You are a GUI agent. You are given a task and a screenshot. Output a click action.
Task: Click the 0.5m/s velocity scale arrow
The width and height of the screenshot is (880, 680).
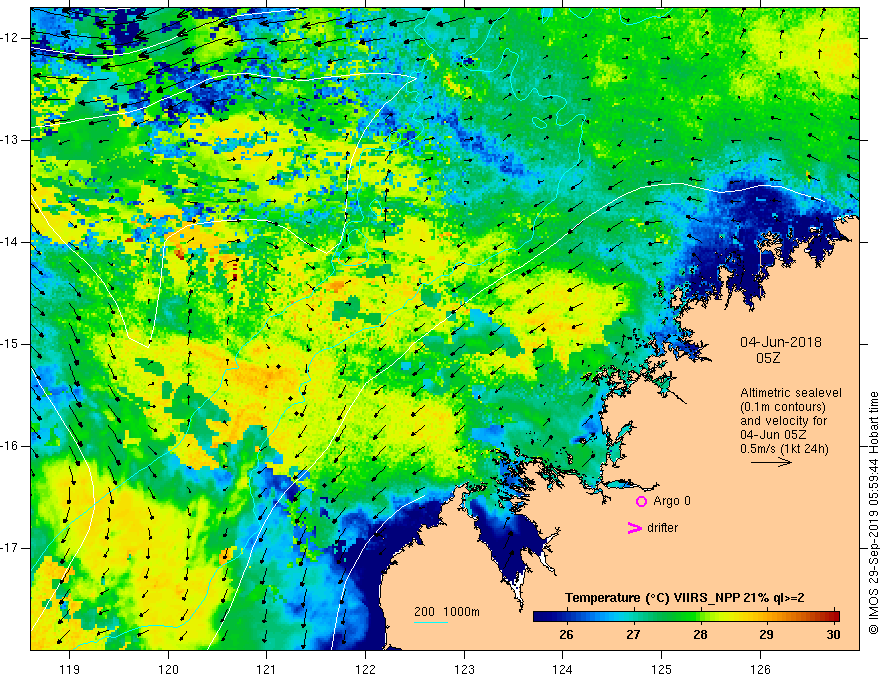tap(771, 462)
